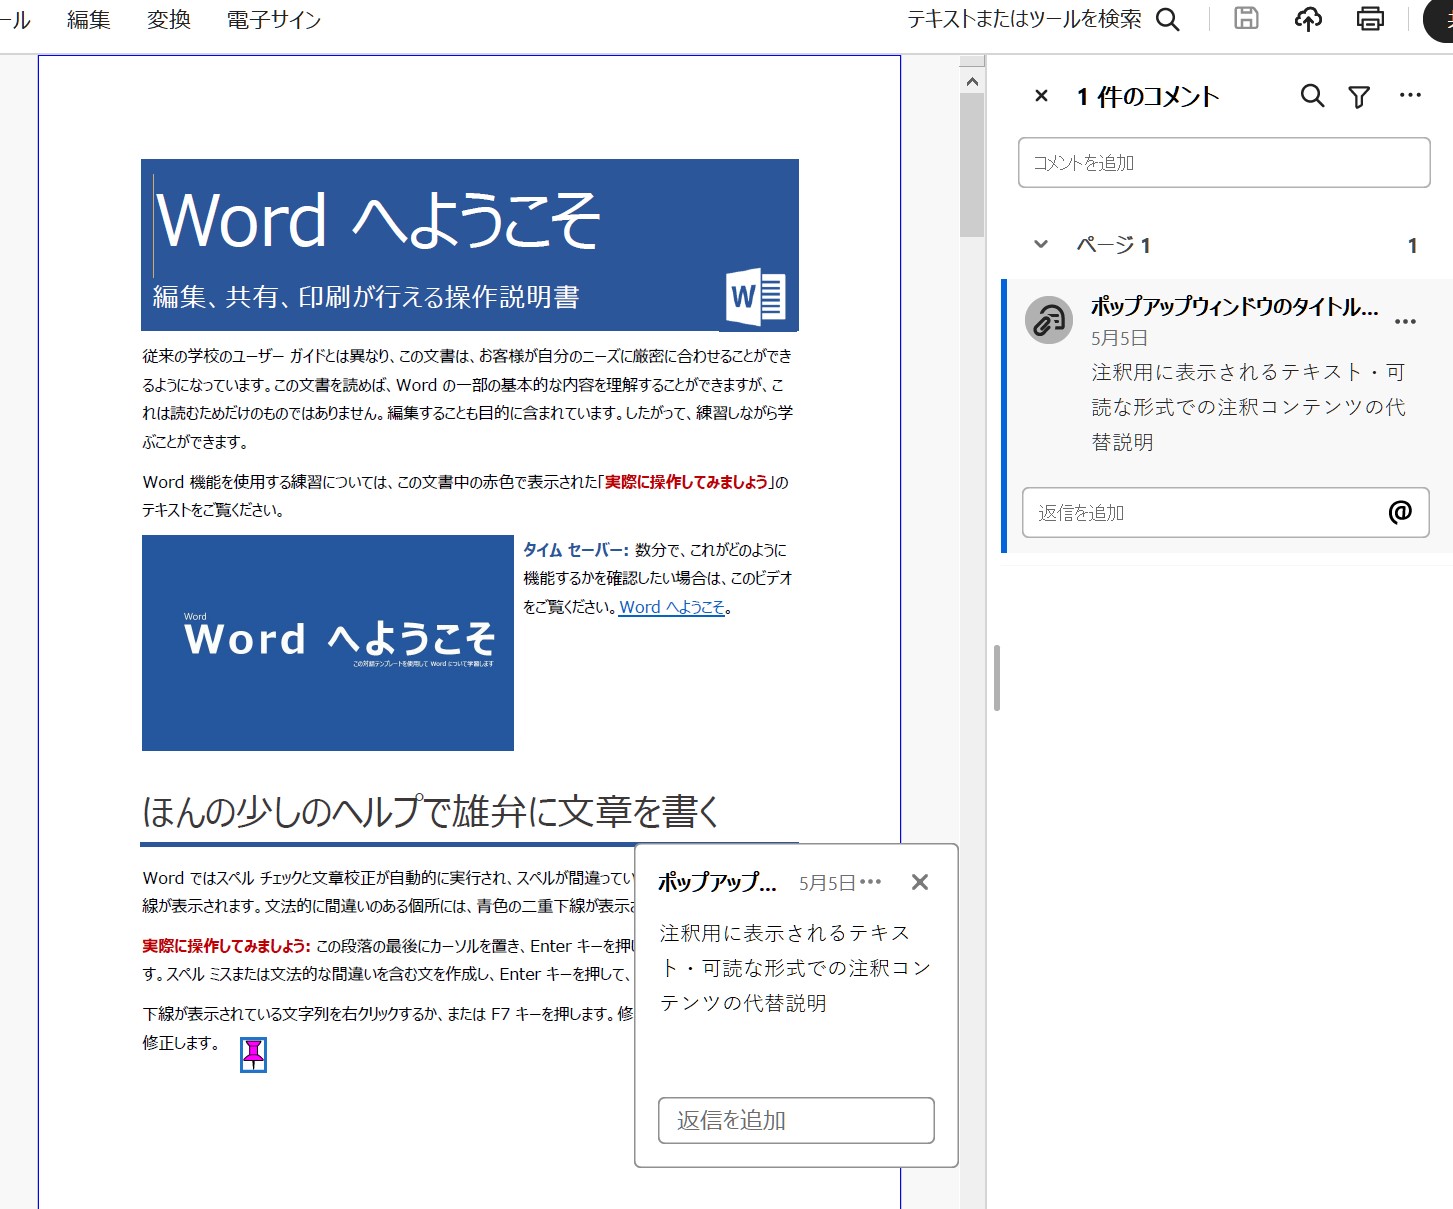Image resolution: width=1453 pixels, height=1209 pixels.
Task: Click the printer icon
Action: [x=1370, y=18]
